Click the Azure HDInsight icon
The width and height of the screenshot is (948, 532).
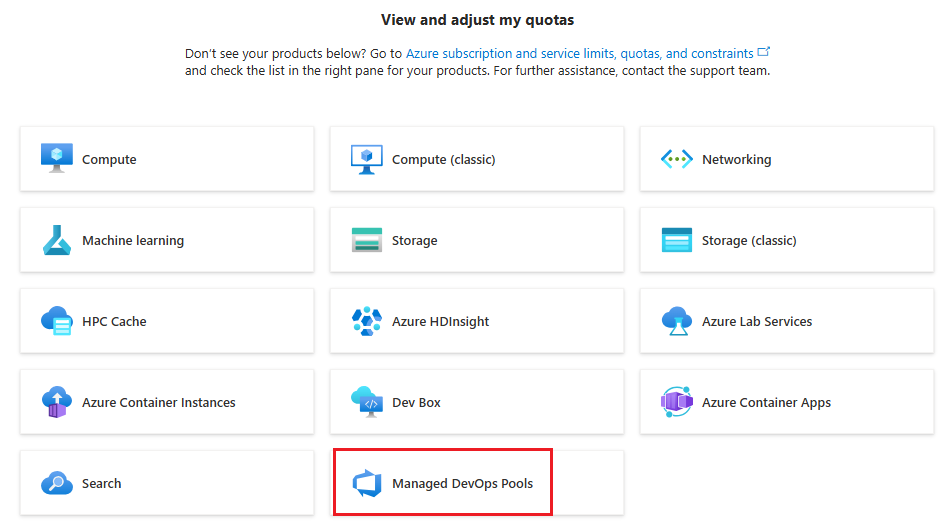pos(367,321)
